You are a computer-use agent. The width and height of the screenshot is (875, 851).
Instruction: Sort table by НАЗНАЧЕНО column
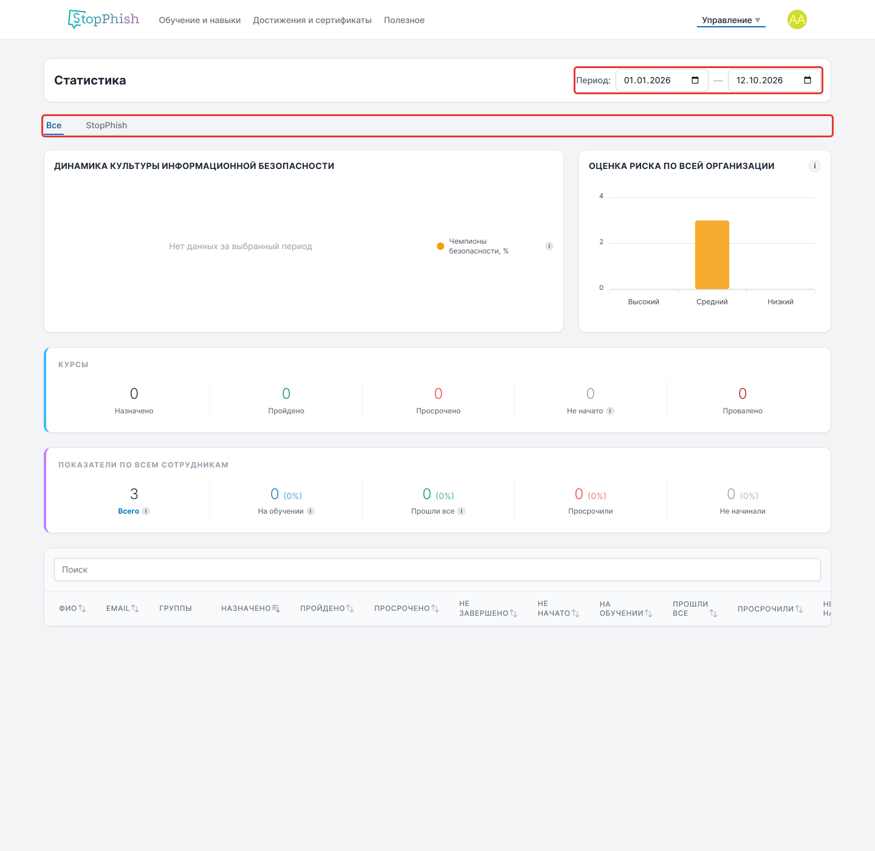pos(276,608)
